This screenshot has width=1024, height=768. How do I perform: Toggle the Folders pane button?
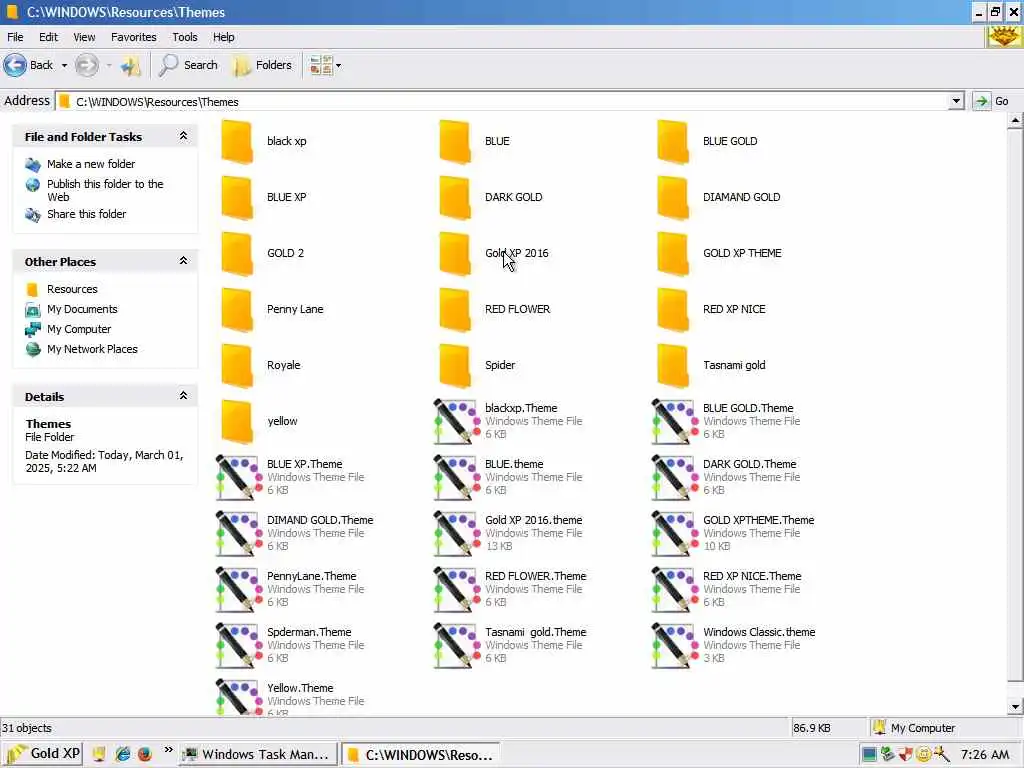tap(263, 65)
